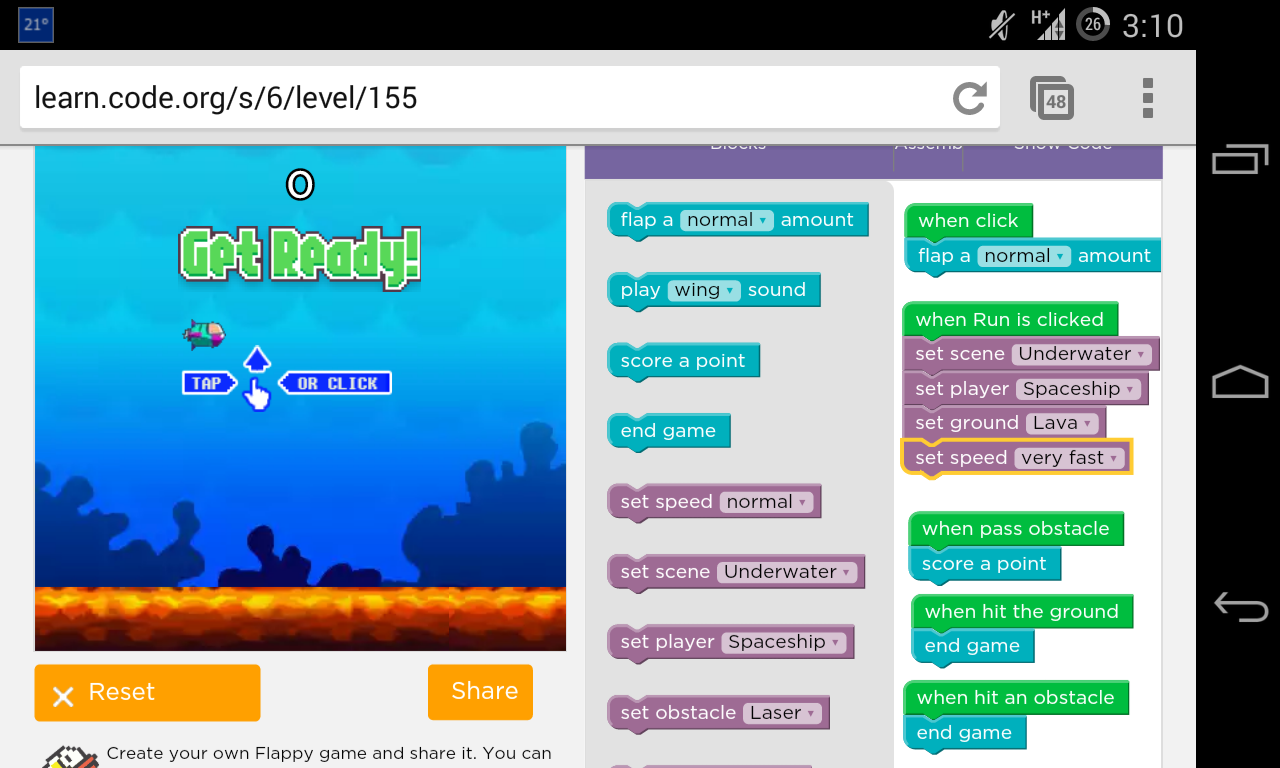The height and width of the screenshot is (768, 1280).
Task: Open the wing sound dropdown
Action: click(704, 290)
